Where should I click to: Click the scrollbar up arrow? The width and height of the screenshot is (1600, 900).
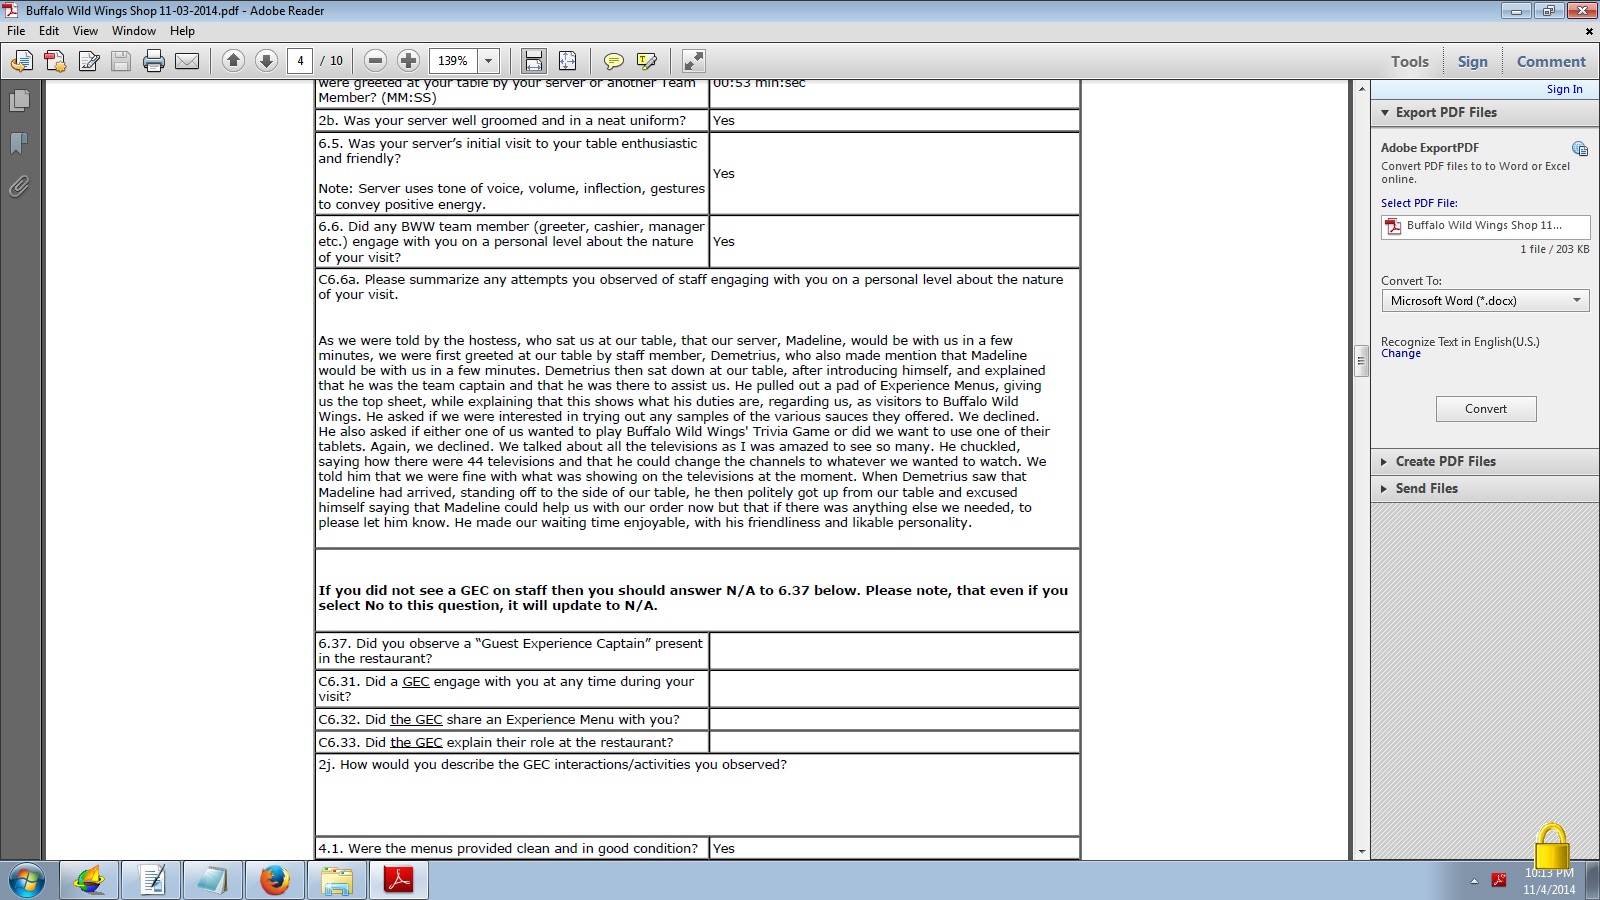(x=1361, y=89)
